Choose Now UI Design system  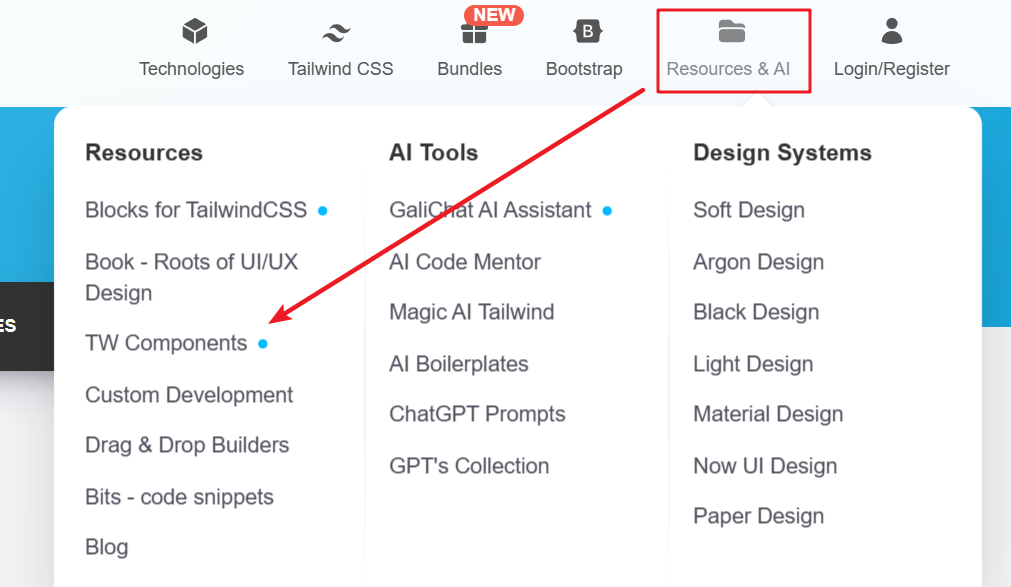pyautogui.click(x=765, y=466)
